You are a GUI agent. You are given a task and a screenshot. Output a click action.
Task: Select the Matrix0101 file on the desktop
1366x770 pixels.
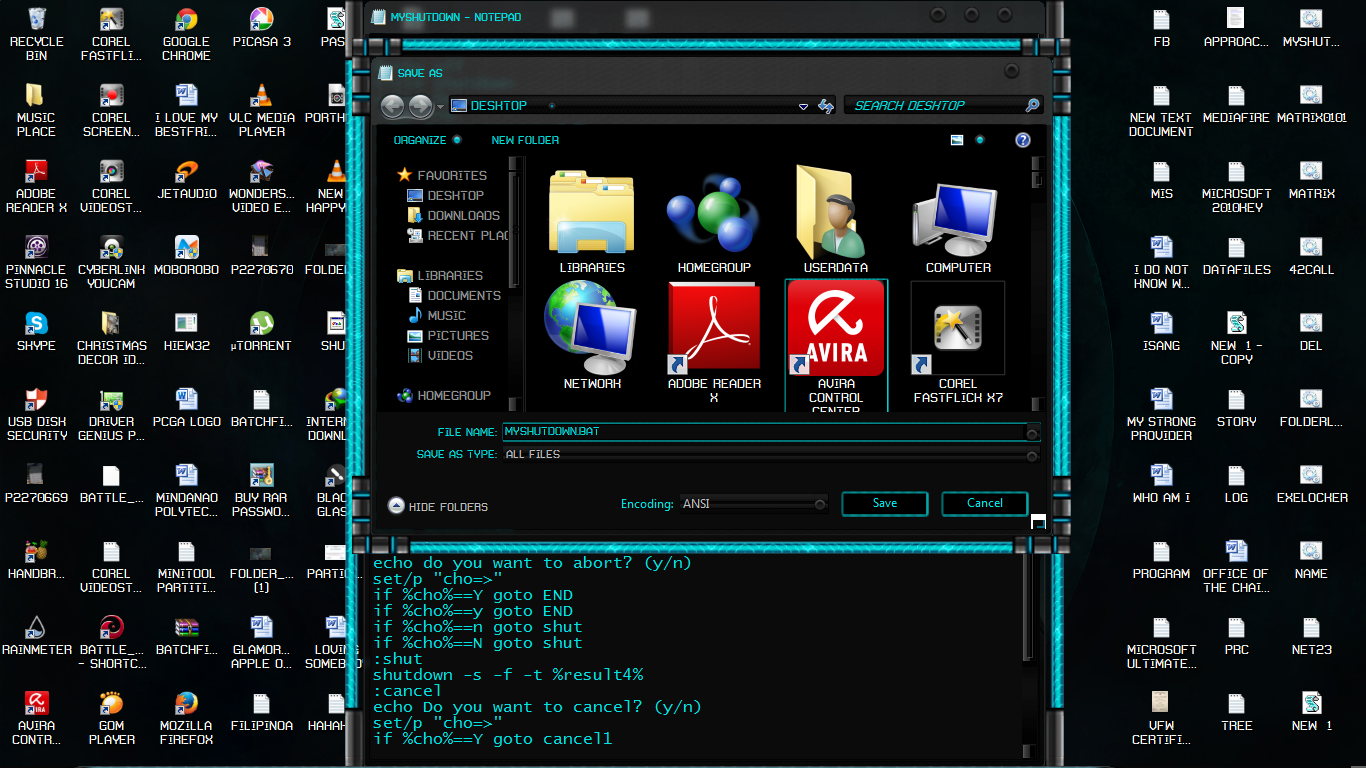coord(1311,103)
